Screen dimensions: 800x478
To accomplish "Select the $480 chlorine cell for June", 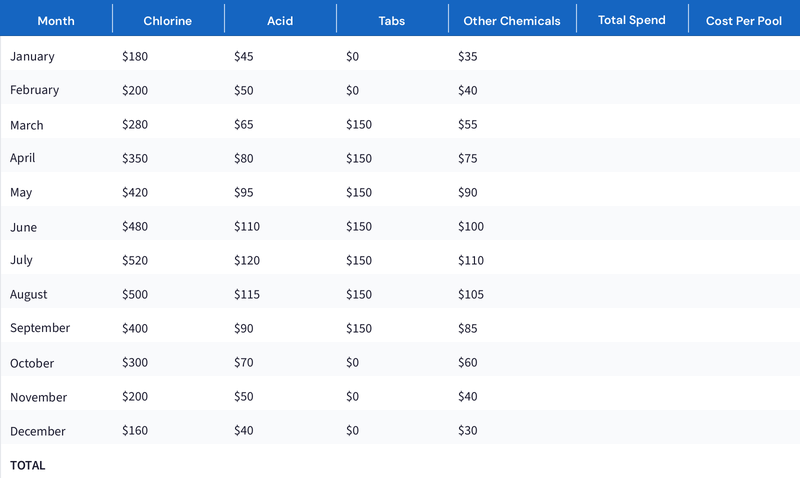I will tap(137, 227).
